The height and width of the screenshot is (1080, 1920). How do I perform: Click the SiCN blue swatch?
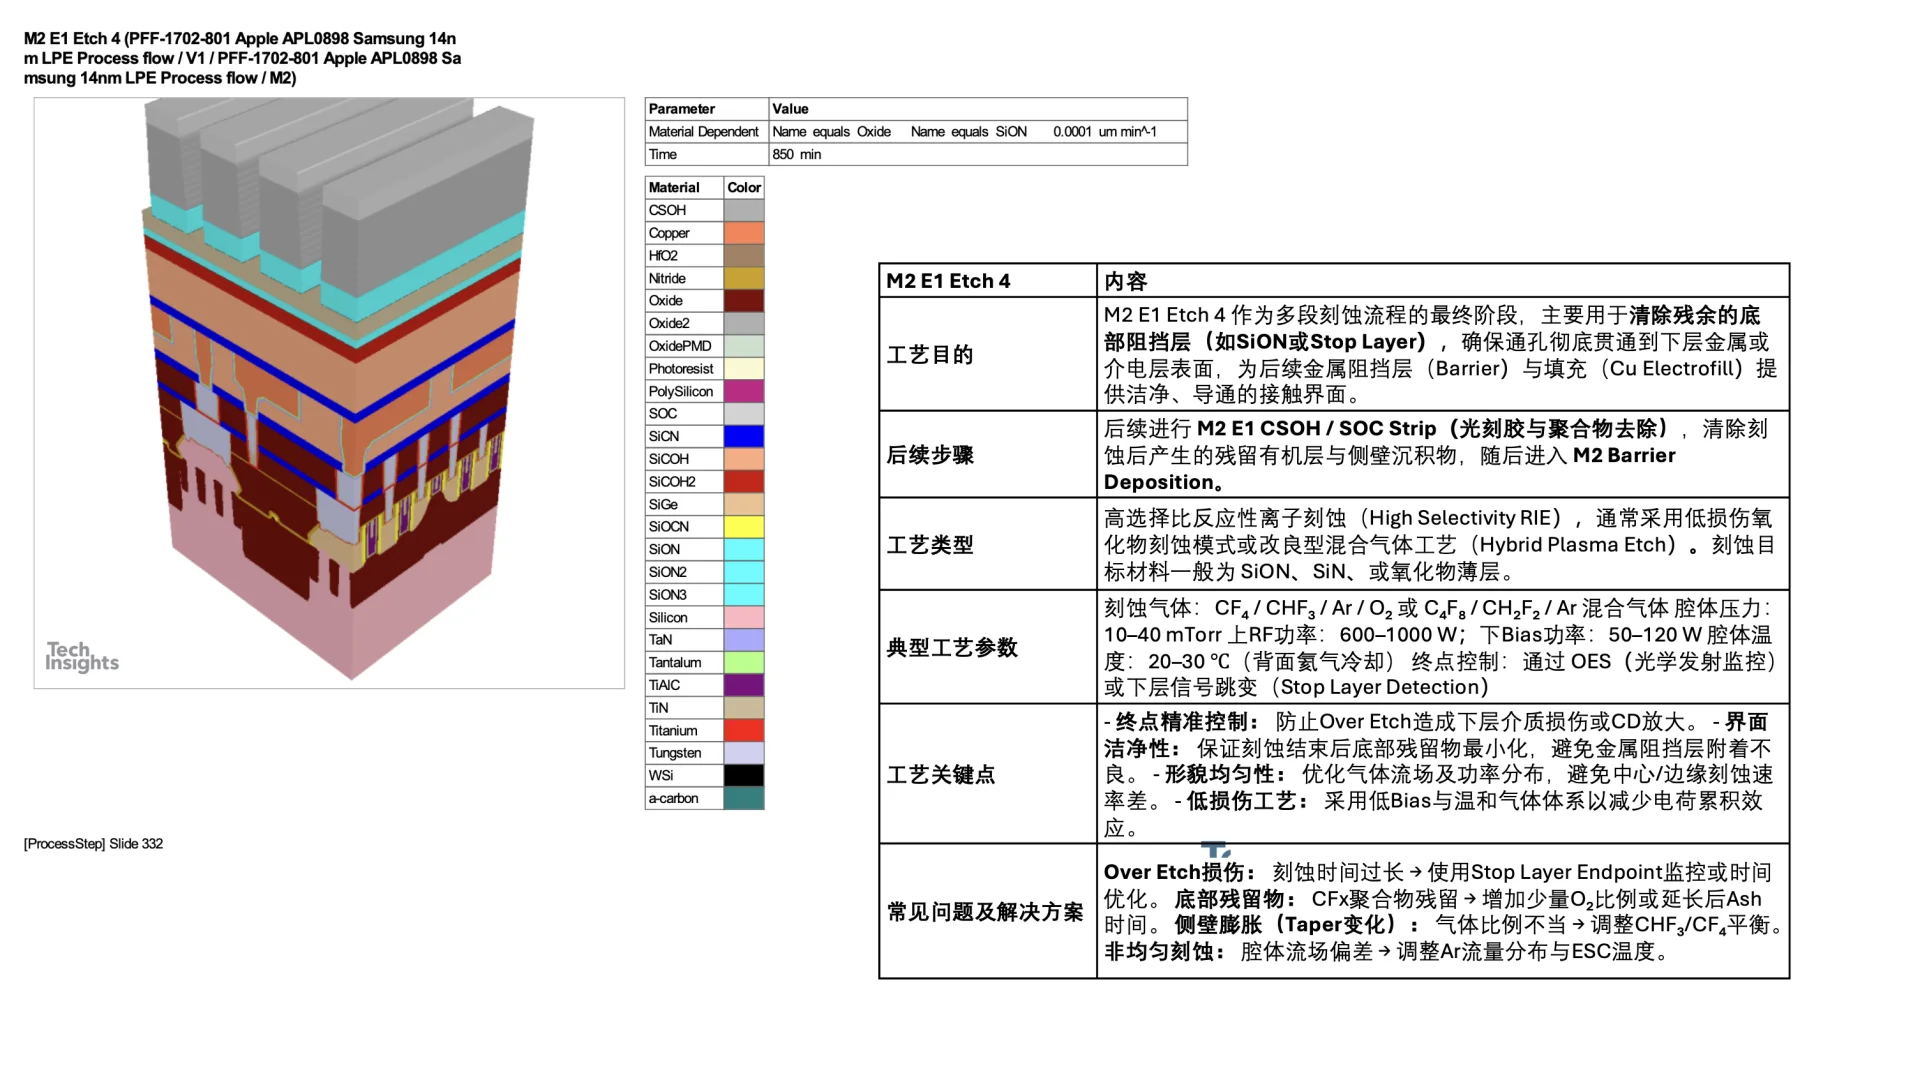[x=744, y=436]
